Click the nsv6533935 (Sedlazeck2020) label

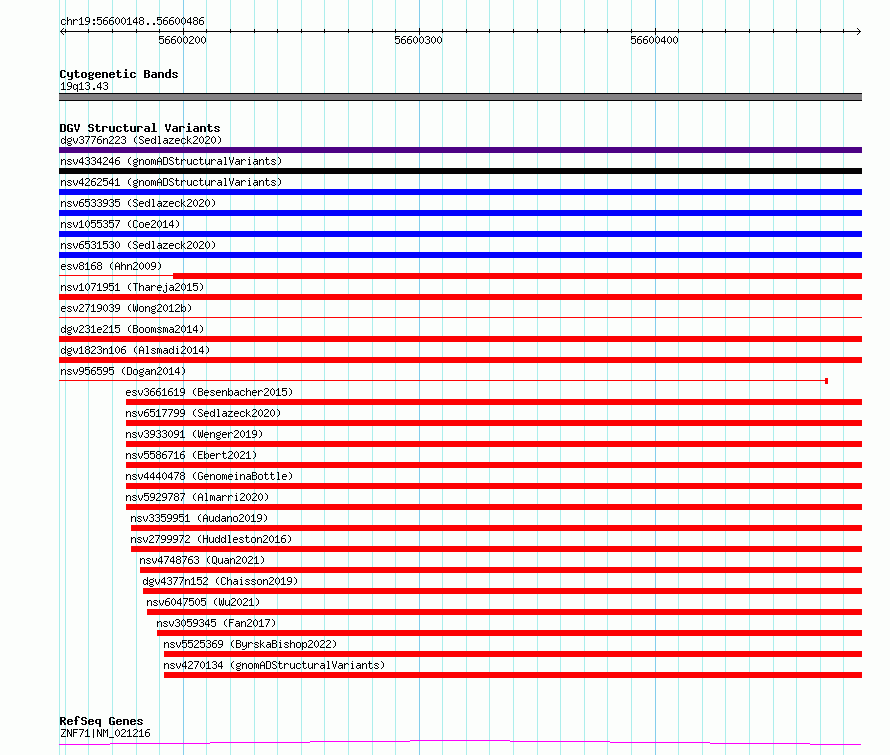138,203
